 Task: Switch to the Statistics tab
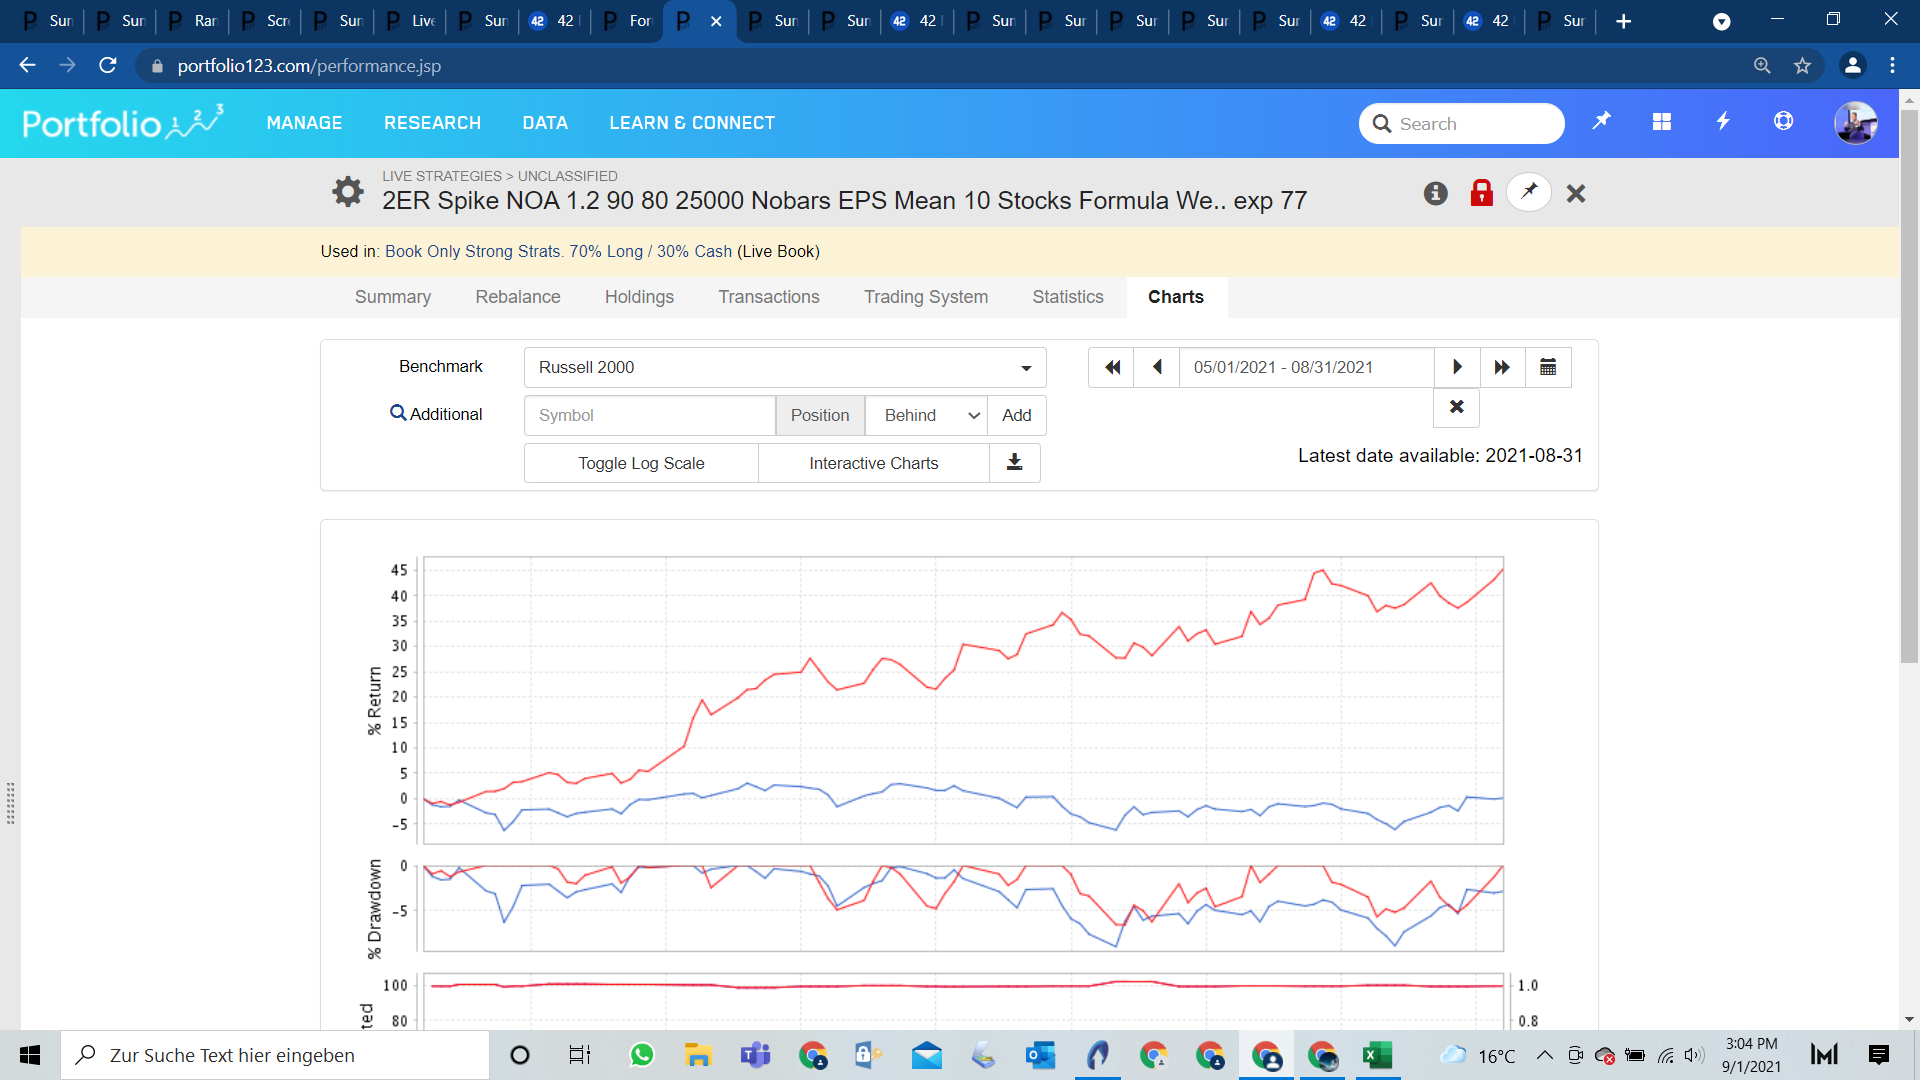(x=1067, y=297)
